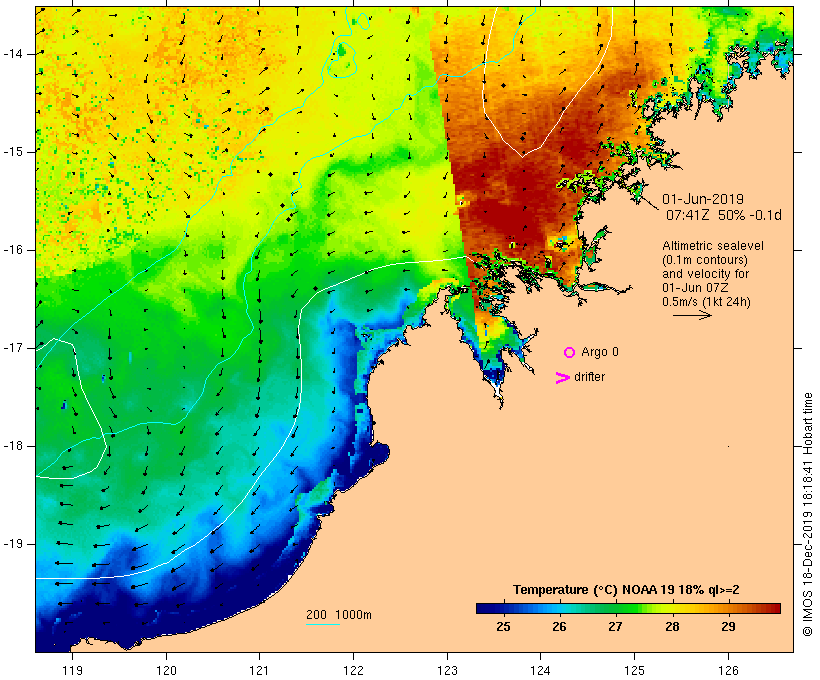
Task: Click the 0.5m/s velocity scale arrow
Action: point(692,315)
